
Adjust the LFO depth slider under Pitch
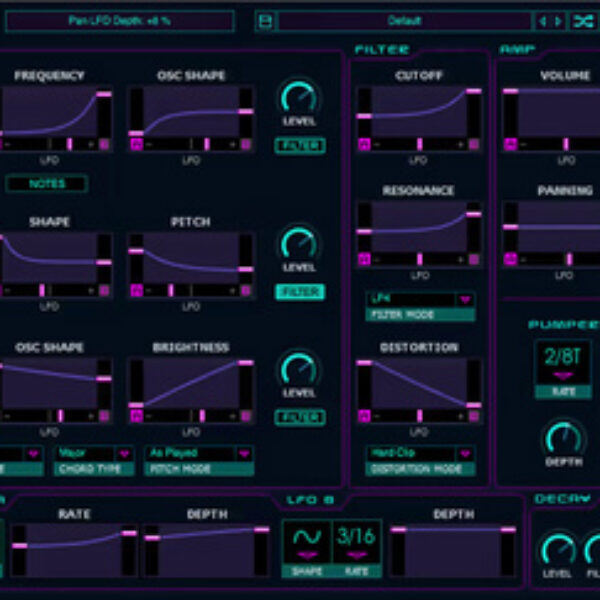[x=191, y=291]
